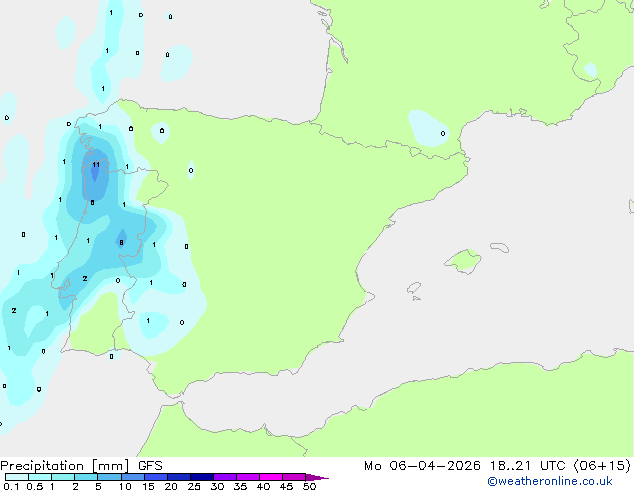The width and height of the screenshot is (634, 490).
Task: Click the darkest blue rain core over Galicia
Action: 95,173
